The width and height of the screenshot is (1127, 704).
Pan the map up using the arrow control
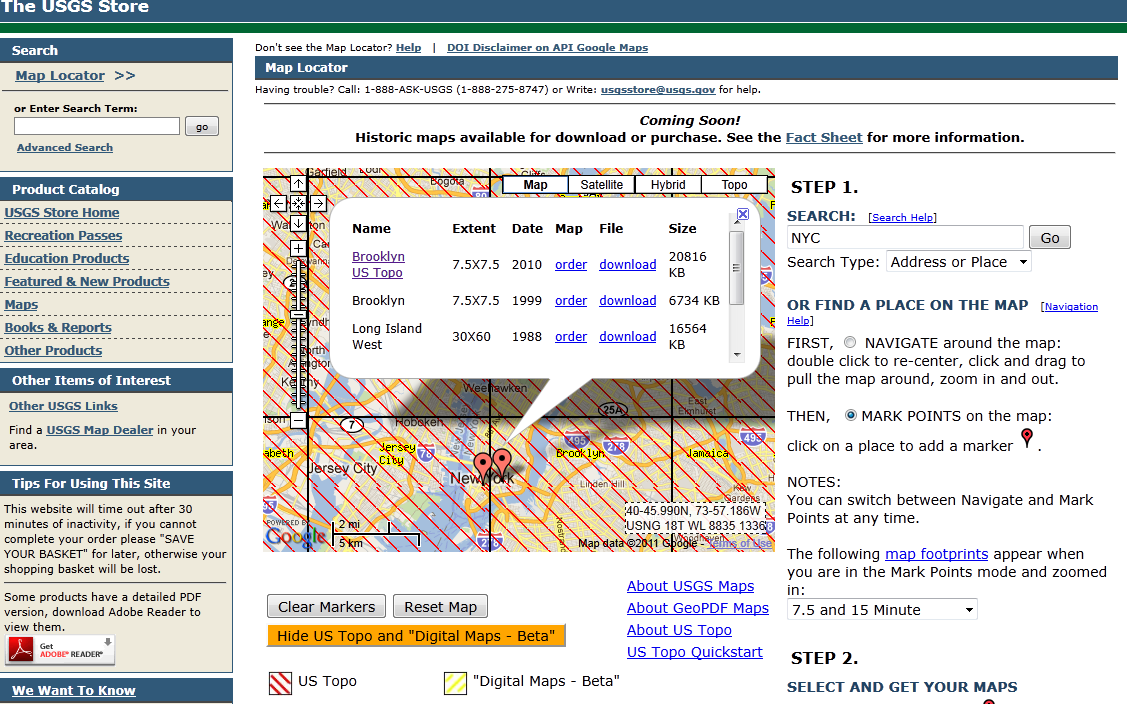pos(297,183)
